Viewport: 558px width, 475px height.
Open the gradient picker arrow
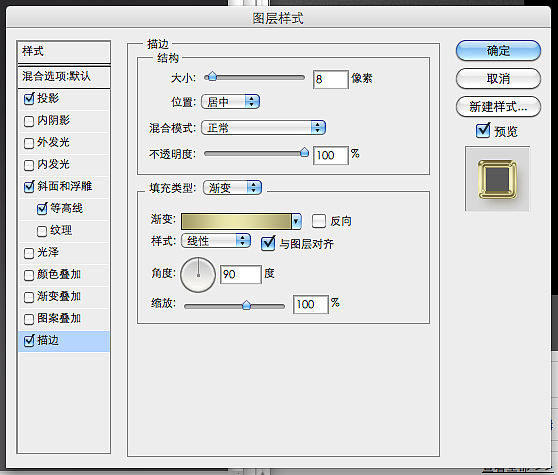pos(296,221)
